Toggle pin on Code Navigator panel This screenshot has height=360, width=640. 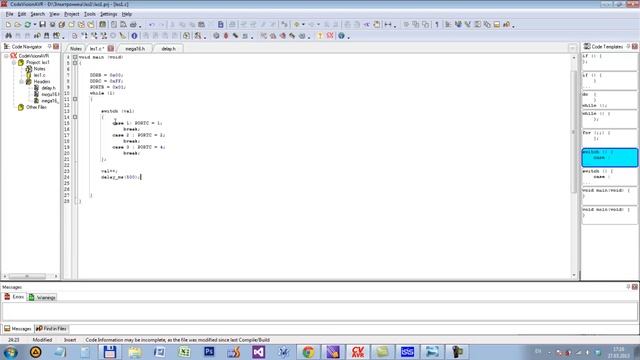pos(50,47)
